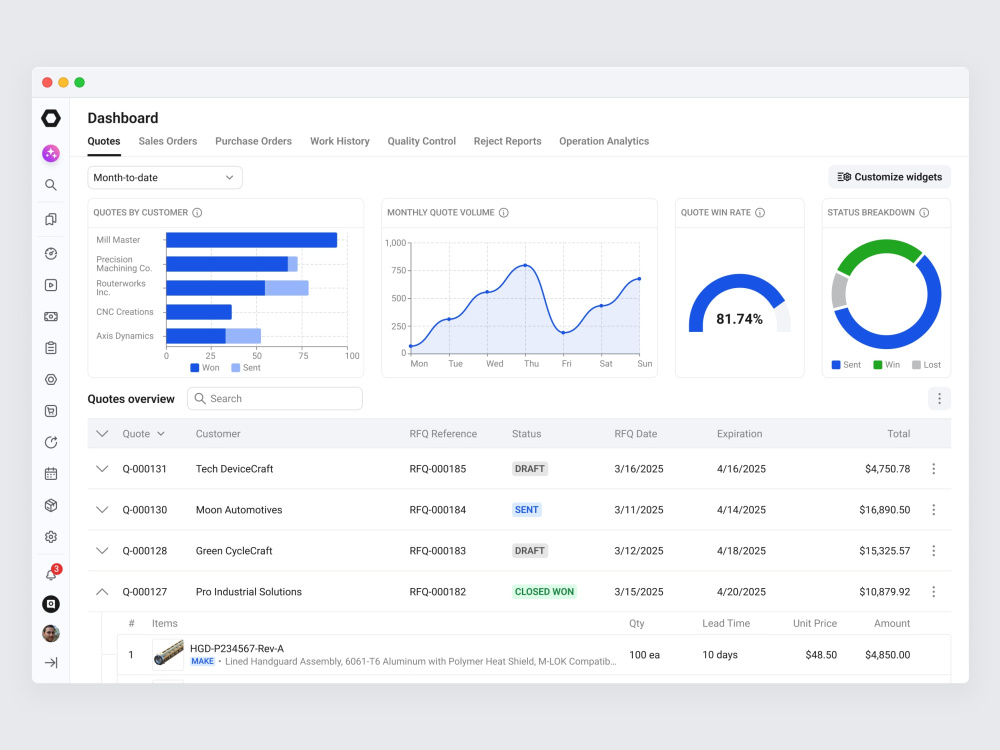The height and width of the screenshot is (750, 1000).
Task: Open the dashboard gauge icon in sidebar
Action: coord(51,253)
